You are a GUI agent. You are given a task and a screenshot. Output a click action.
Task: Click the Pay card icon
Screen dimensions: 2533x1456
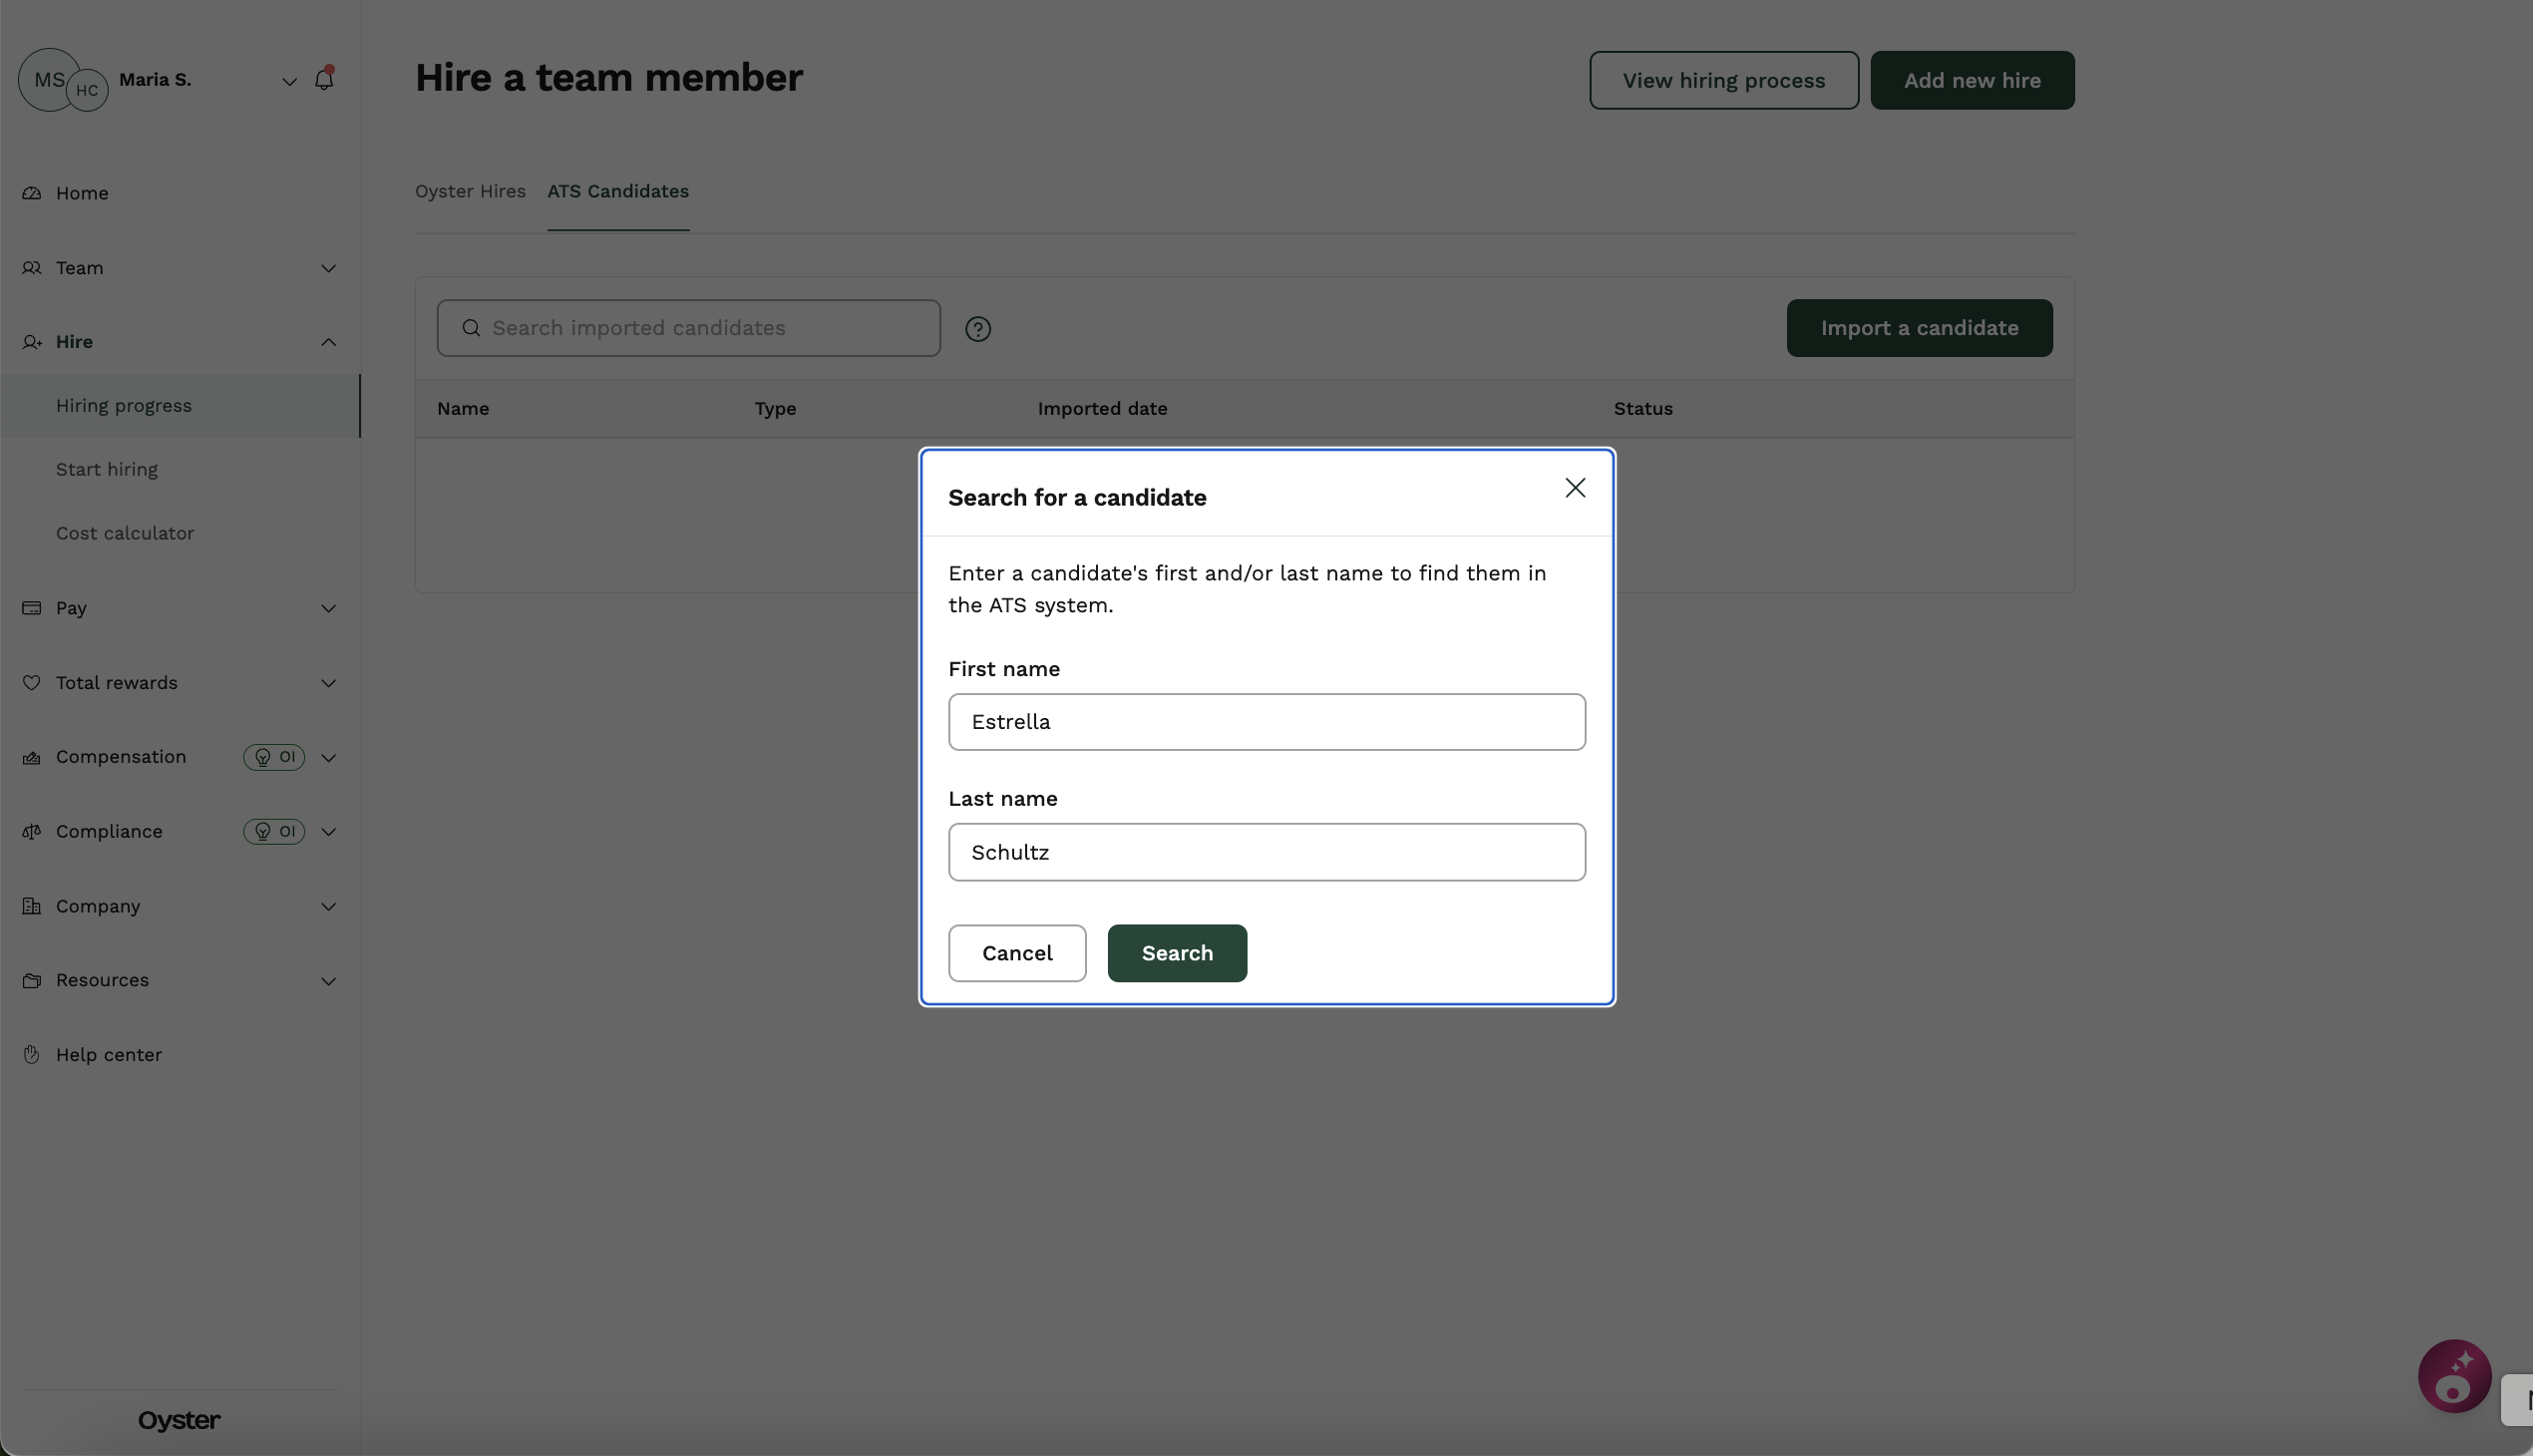(x=32, y=608)
